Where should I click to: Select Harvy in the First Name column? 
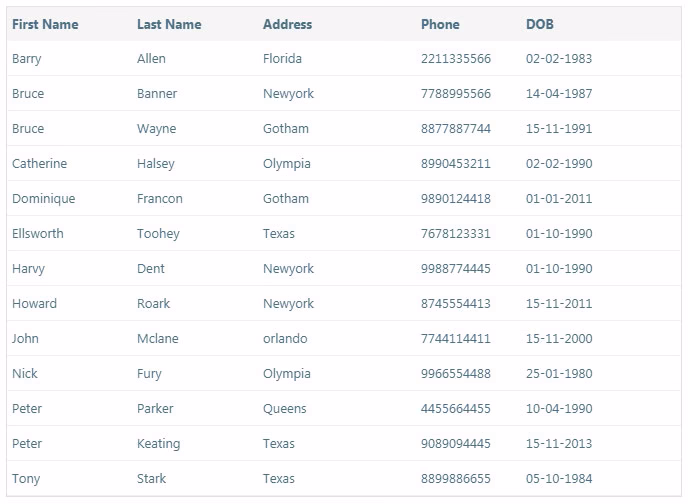28,269
